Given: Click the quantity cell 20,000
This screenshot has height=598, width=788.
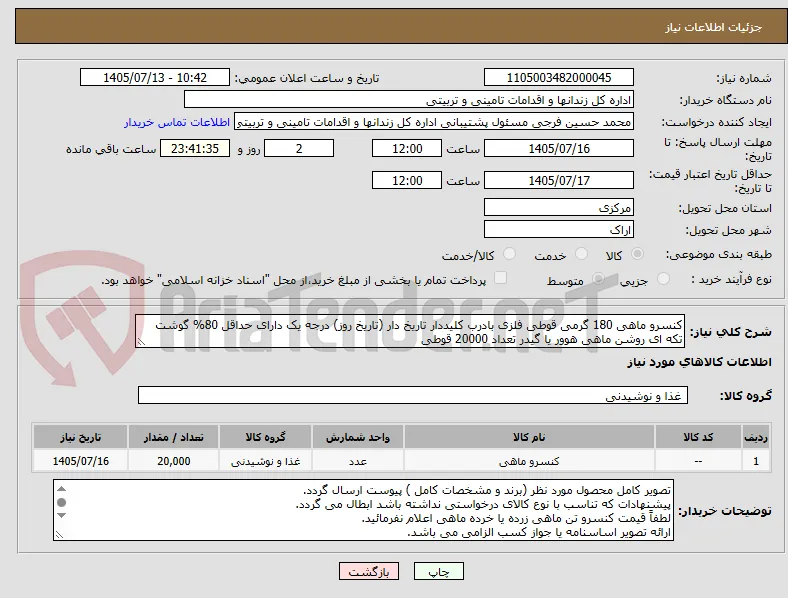Looking at the screenshot, I should pyautogui.click(x=173, y=461).
